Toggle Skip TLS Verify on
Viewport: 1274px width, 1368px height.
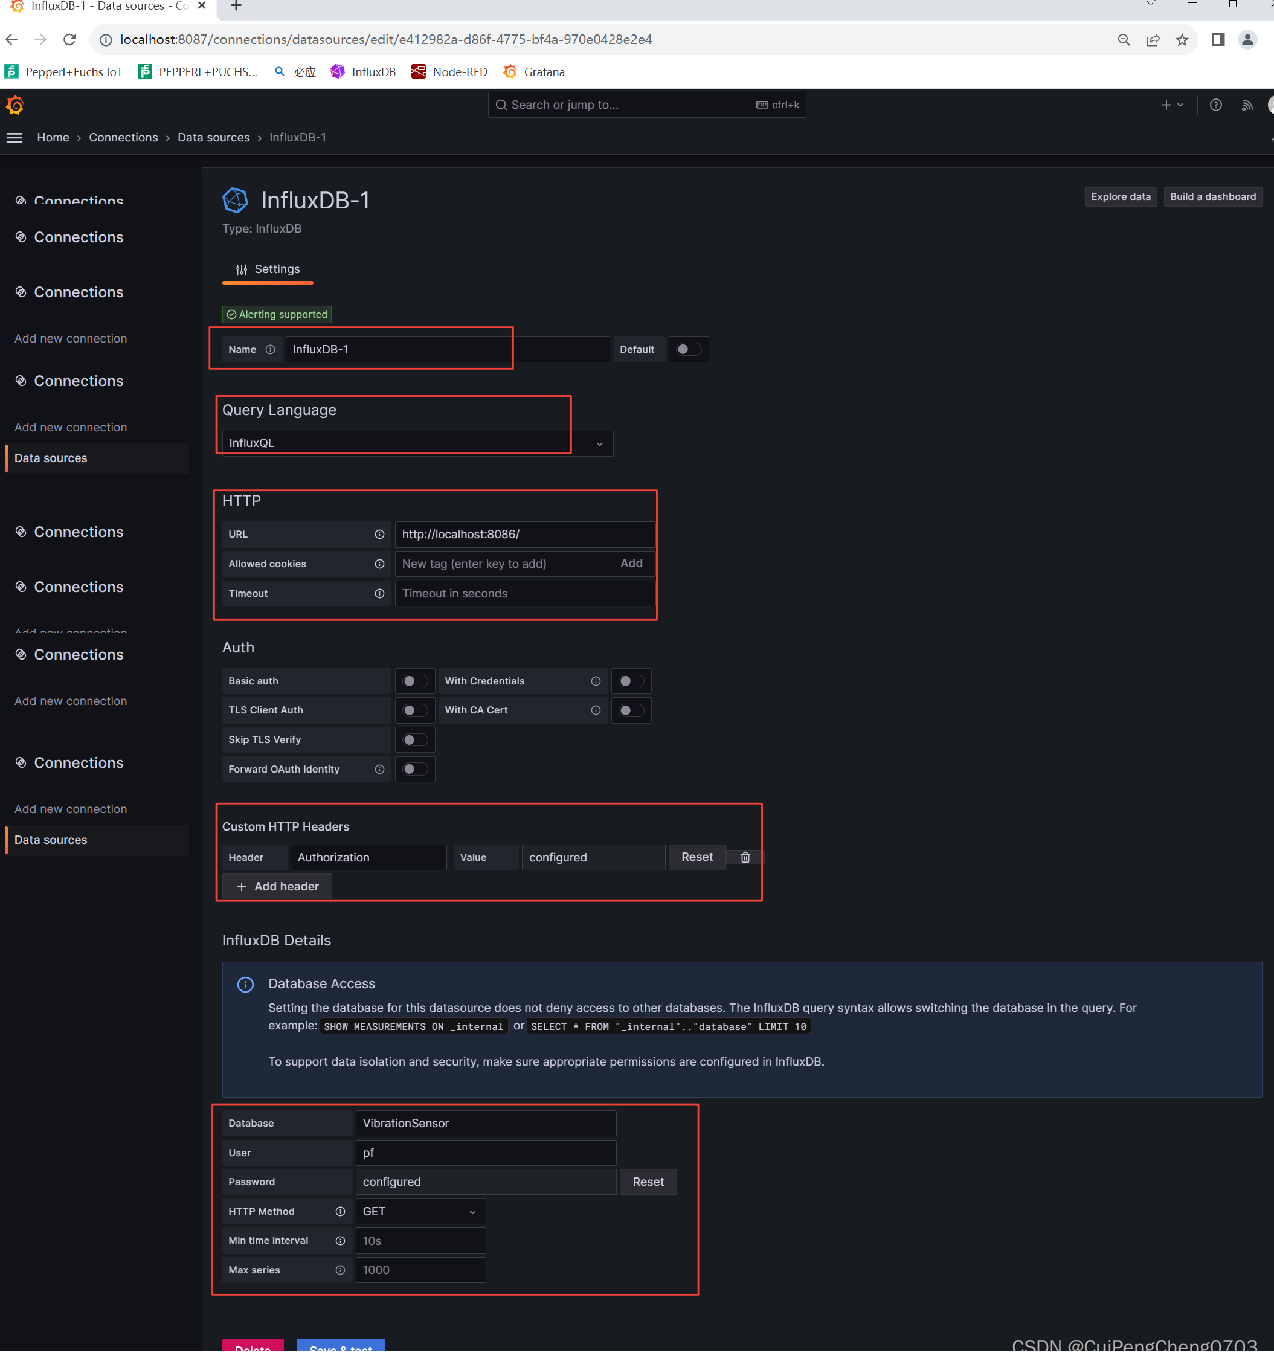click(x=415, y=740)
